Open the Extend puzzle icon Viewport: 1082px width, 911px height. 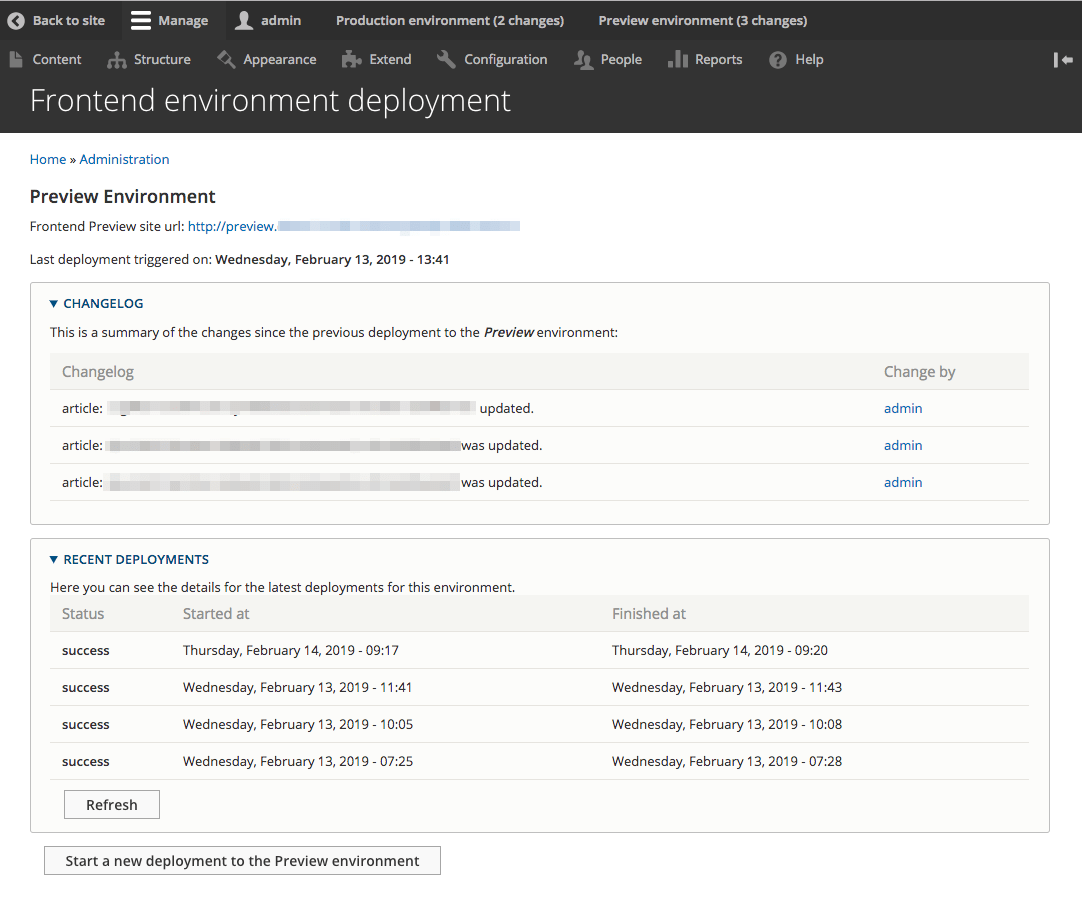coord(351,60)
